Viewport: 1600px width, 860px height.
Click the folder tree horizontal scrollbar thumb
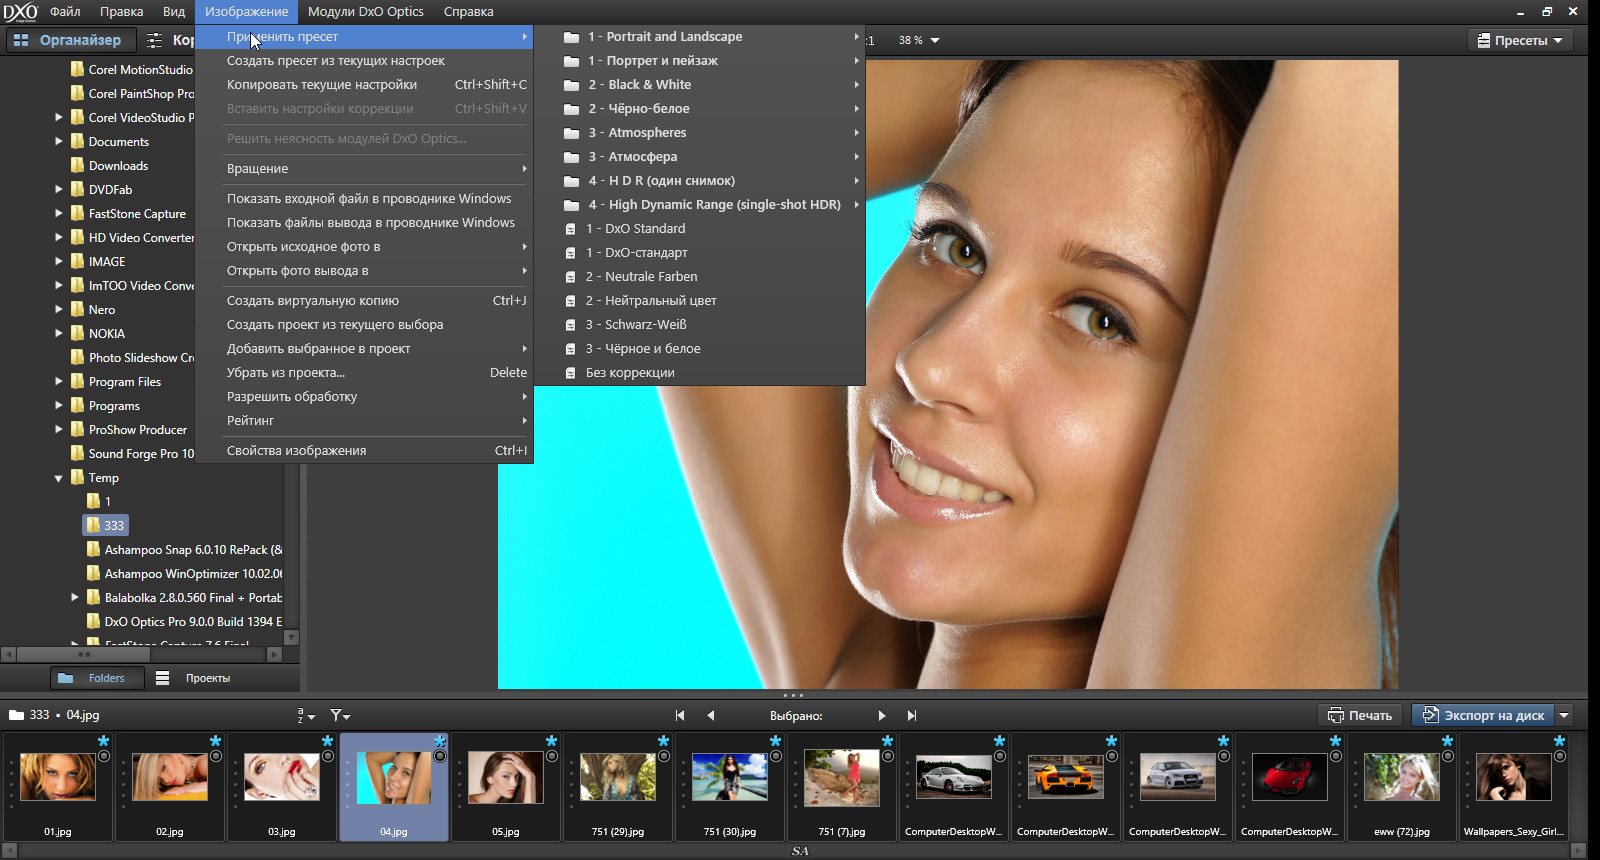[x=84, y=654]
